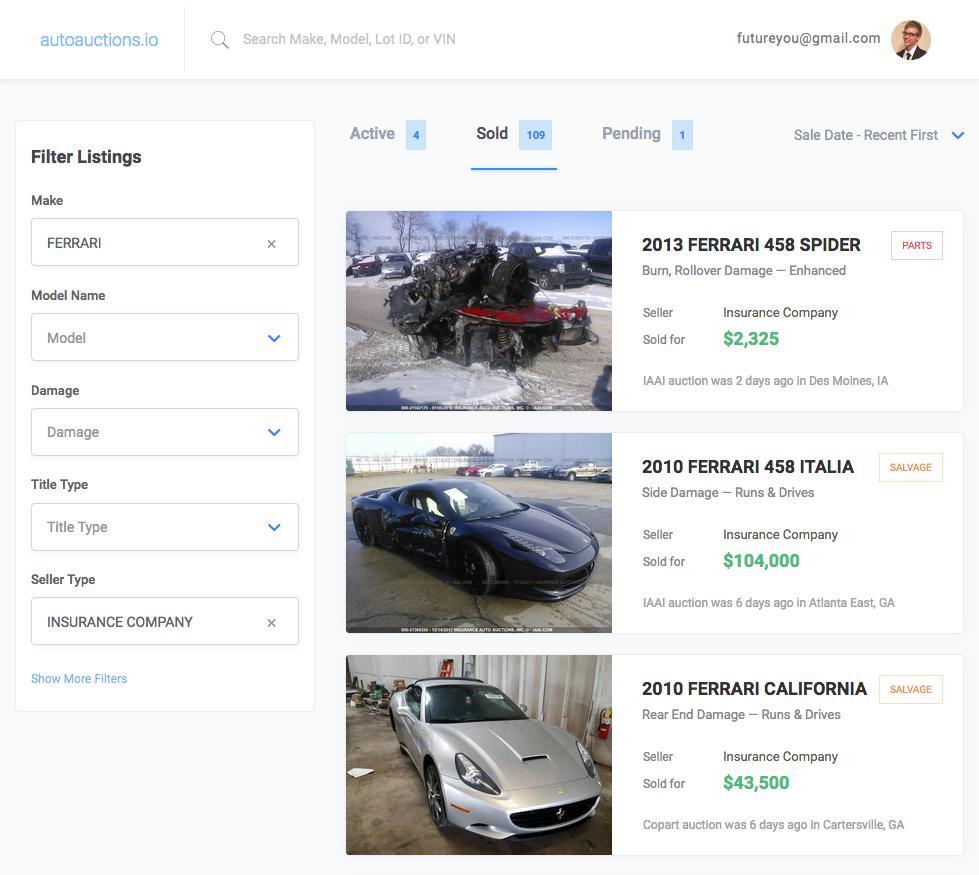Screen dimensions: 979x875
Task: Select the Sold tab showing 109 listings
Action: 492,133
